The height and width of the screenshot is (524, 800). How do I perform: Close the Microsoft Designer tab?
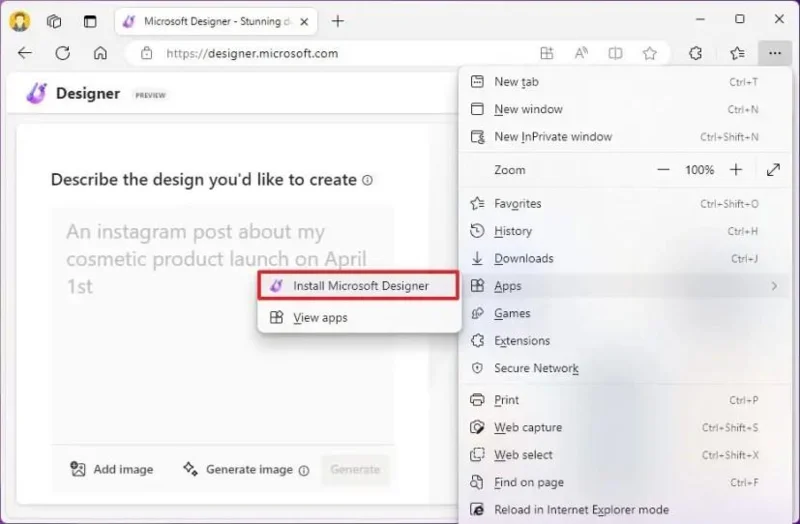[x=304, y=21]
